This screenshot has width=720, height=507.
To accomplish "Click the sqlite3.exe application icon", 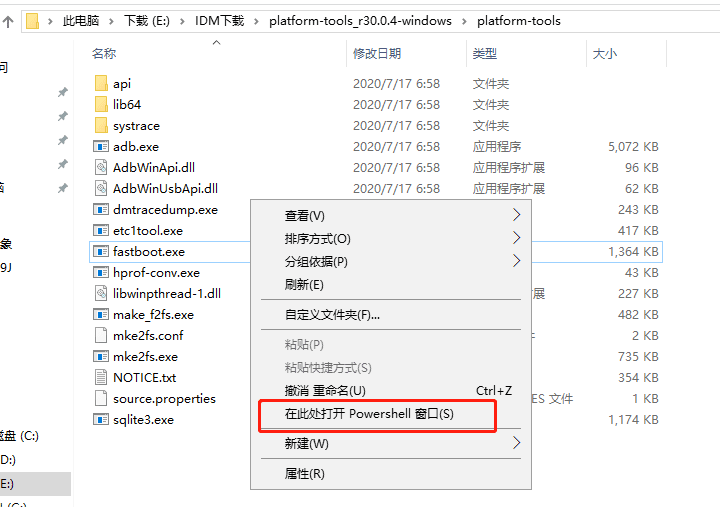I will (x=100, y=420).
